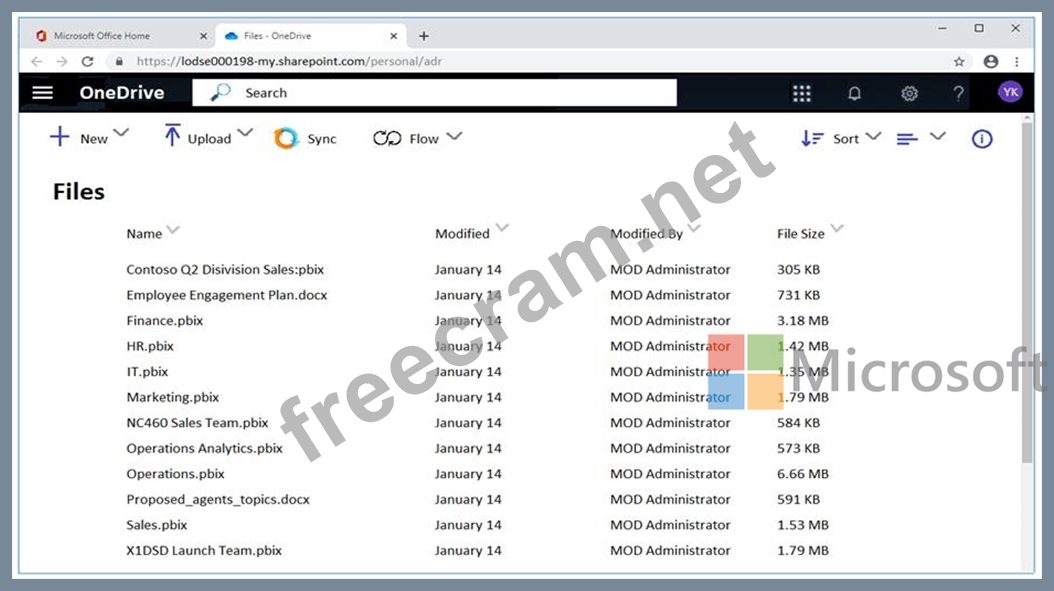The image size is (1054, 591).
Task: Click the browser address bar URL
Action: (290, 61)
